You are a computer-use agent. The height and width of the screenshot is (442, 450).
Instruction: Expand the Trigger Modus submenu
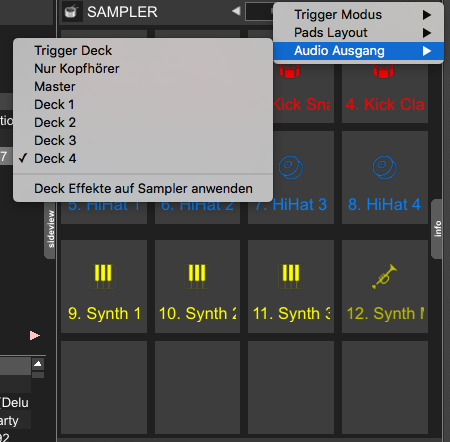[x=359, y=15]
